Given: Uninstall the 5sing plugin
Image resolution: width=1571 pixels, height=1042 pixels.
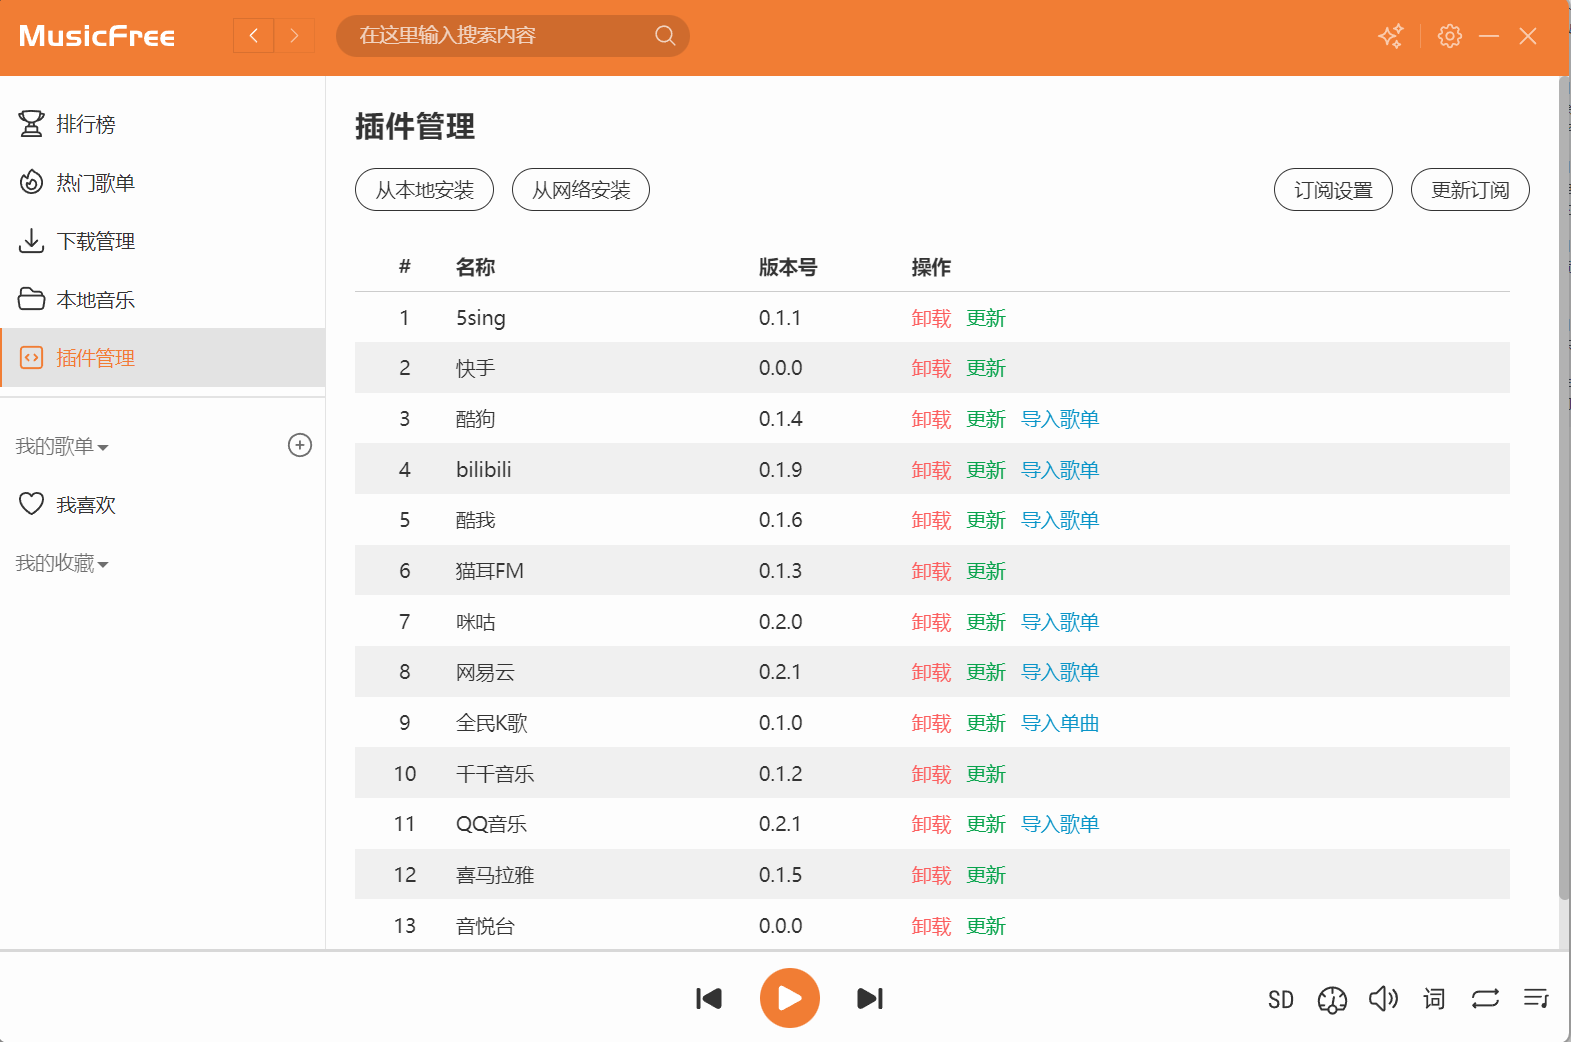Looking at the screenshot, I should coord(931,318).
